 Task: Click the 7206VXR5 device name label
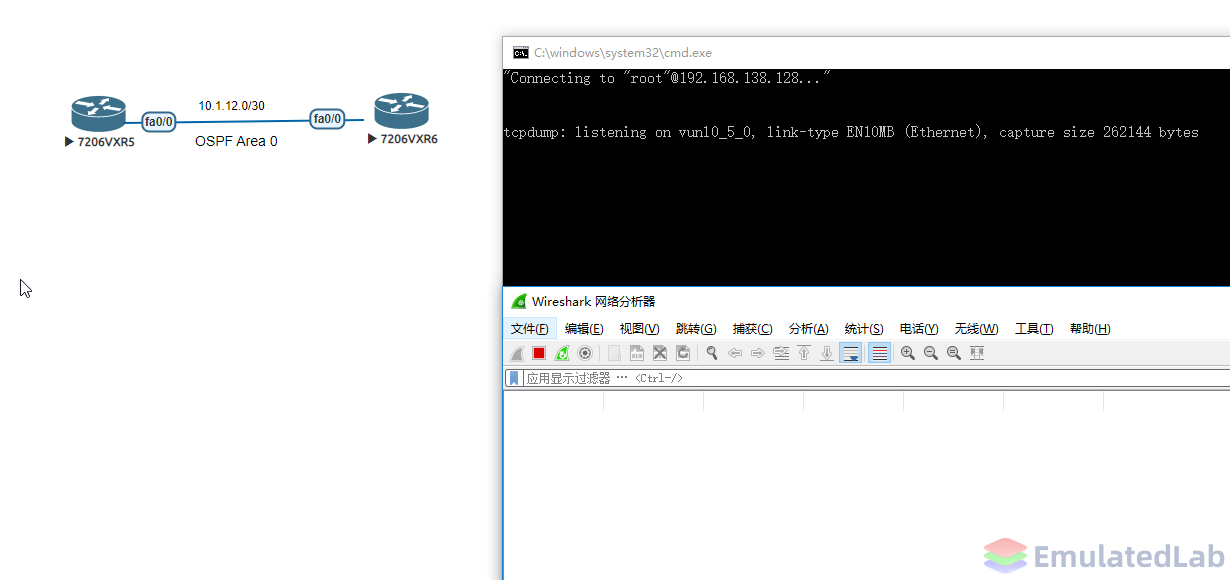coord(106,142)
